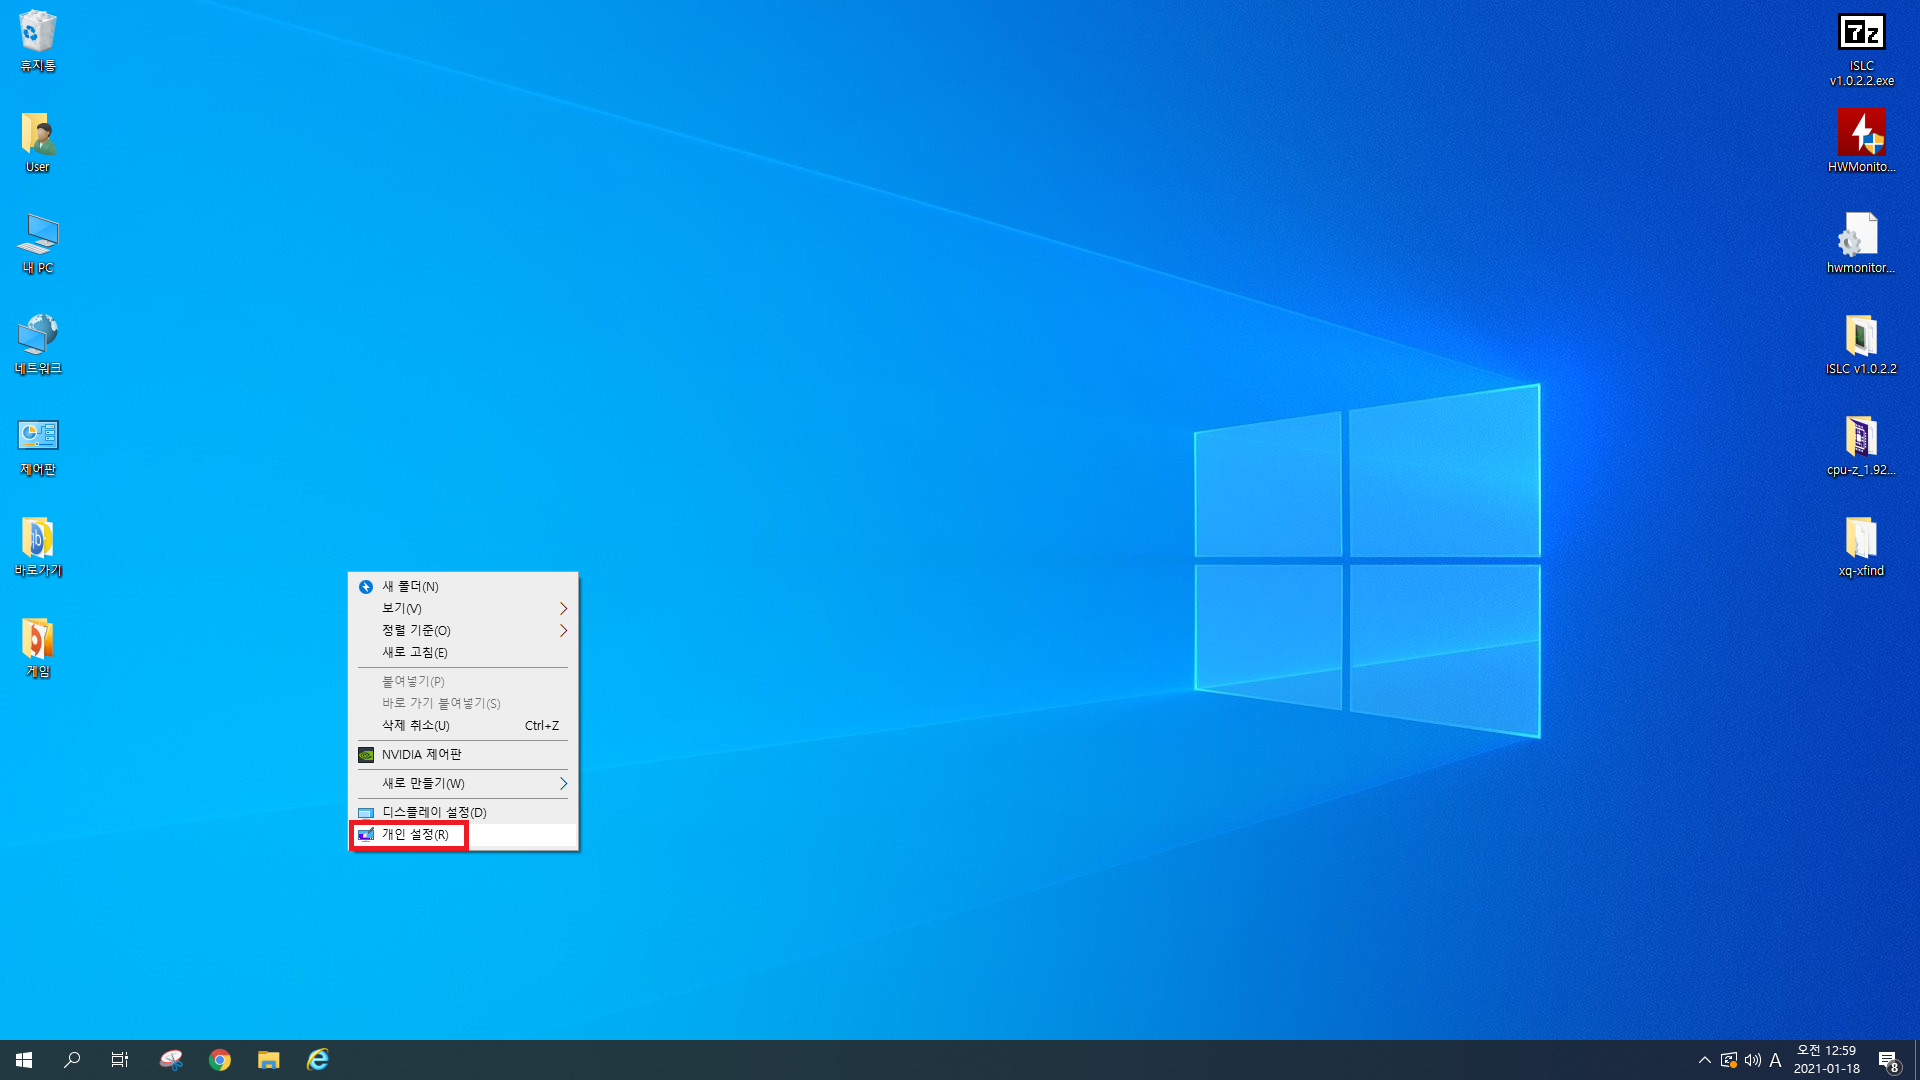The image size is (1920, 1080).
Task: Open Internet Explorer from the taskbar
Action: click(x=318, y=1060)
